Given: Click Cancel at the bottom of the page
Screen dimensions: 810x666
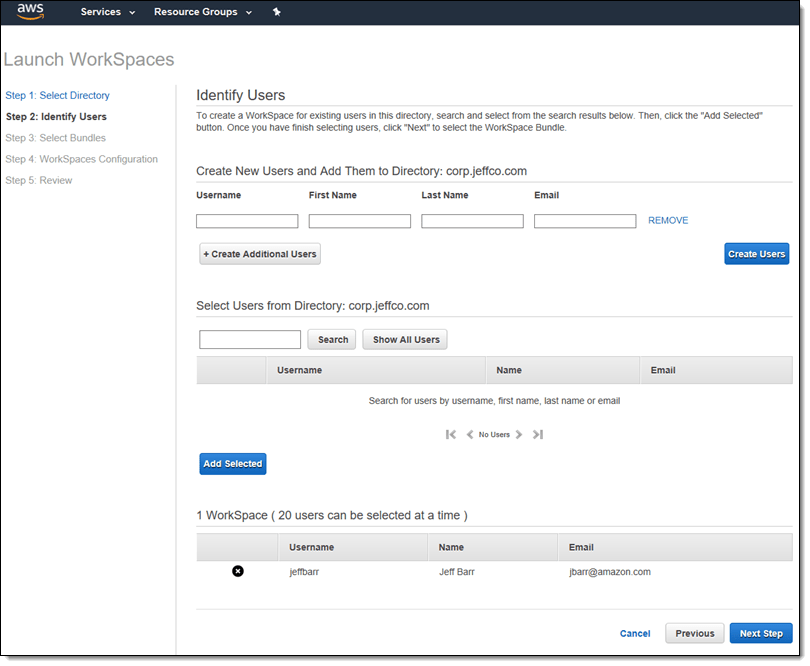Looking at the screenshot, I should [x=635, y=633].
